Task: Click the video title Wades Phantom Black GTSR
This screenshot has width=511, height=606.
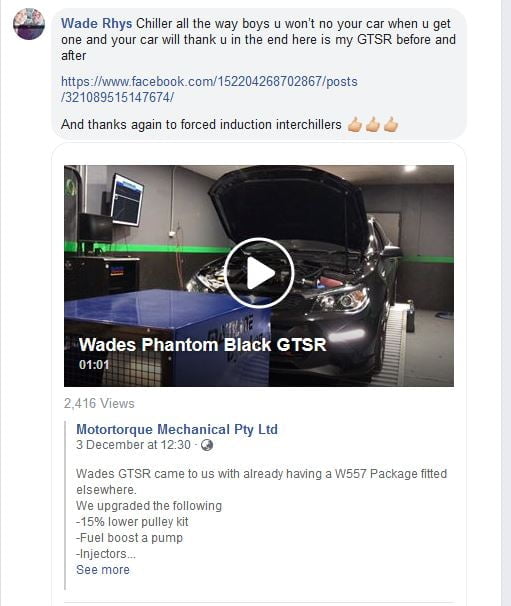Action: (x=203, y=344)
